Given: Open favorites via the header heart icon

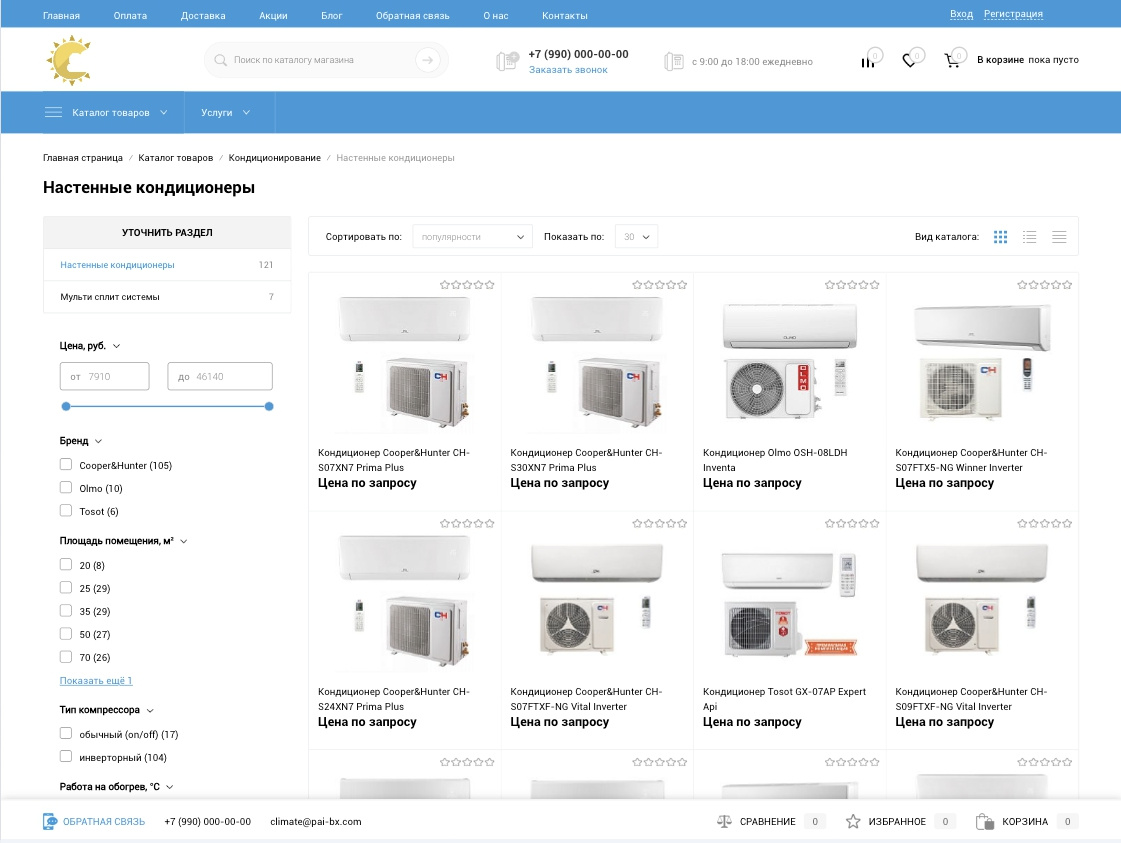Looking at the screenshot, I should pos(909,61).
